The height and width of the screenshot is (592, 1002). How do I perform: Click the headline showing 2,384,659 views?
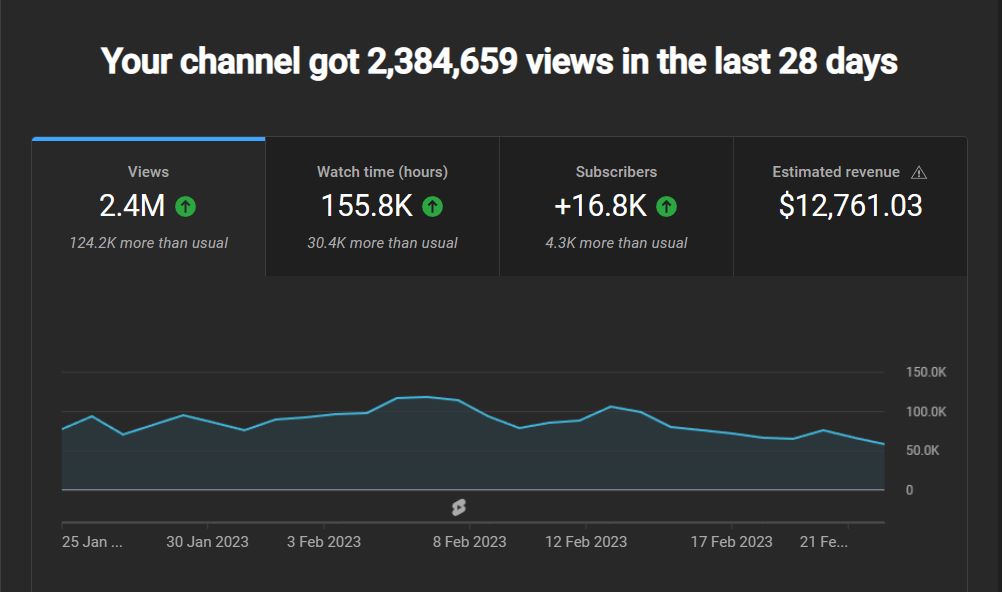pos(500,62)
